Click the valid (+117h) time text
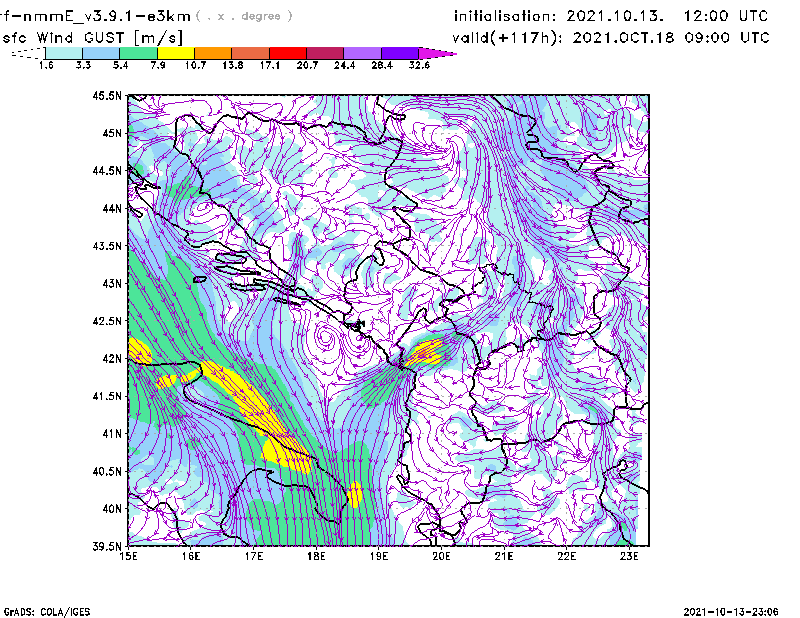This screenshot has height=618, width=800. [x=611, y=36]
